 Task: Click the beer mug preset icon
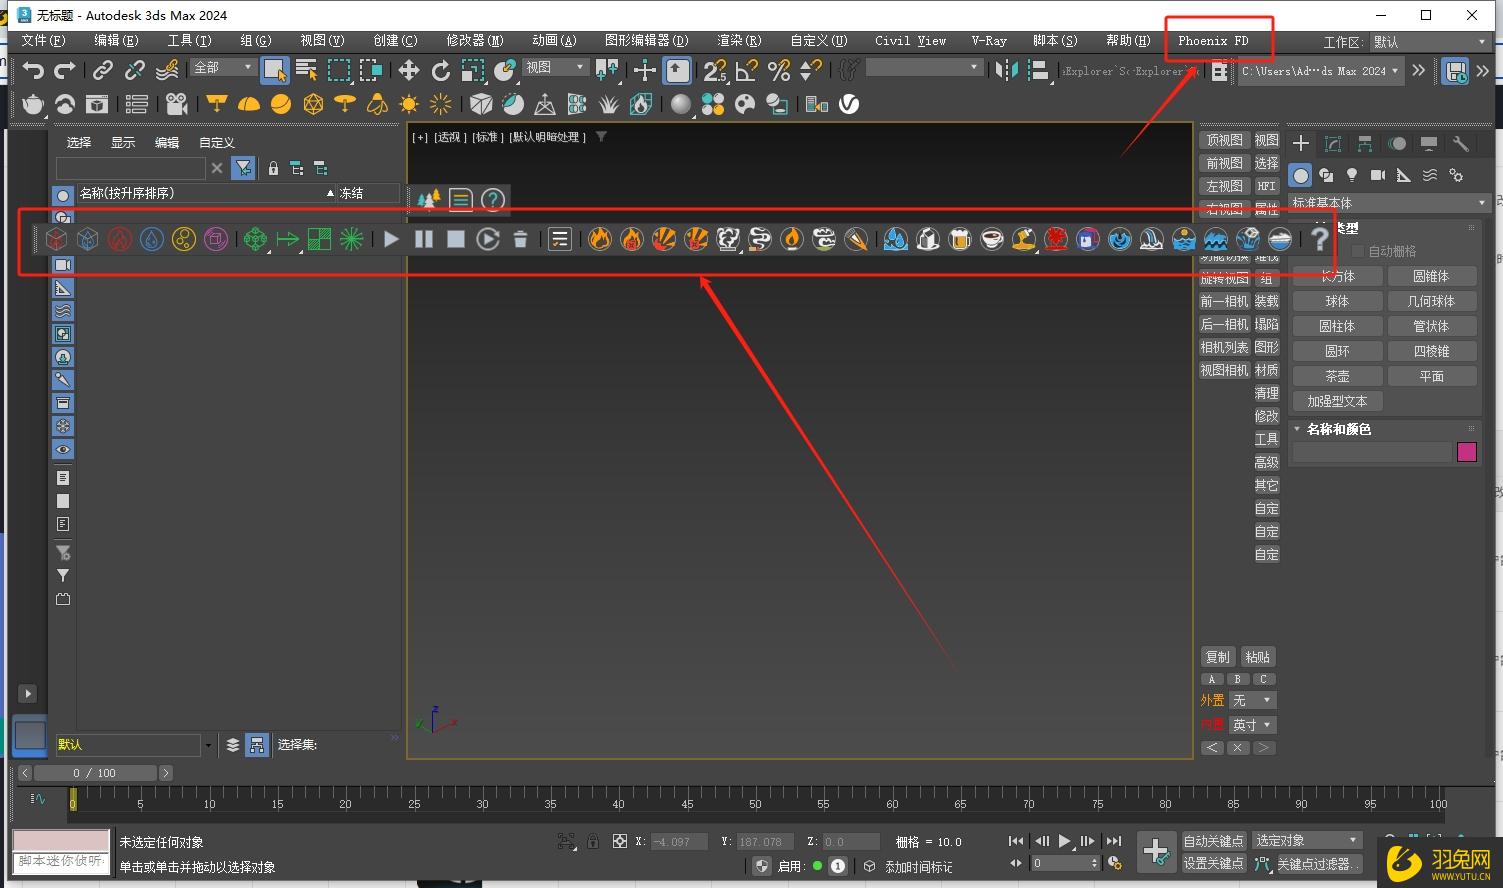point(960,239)
